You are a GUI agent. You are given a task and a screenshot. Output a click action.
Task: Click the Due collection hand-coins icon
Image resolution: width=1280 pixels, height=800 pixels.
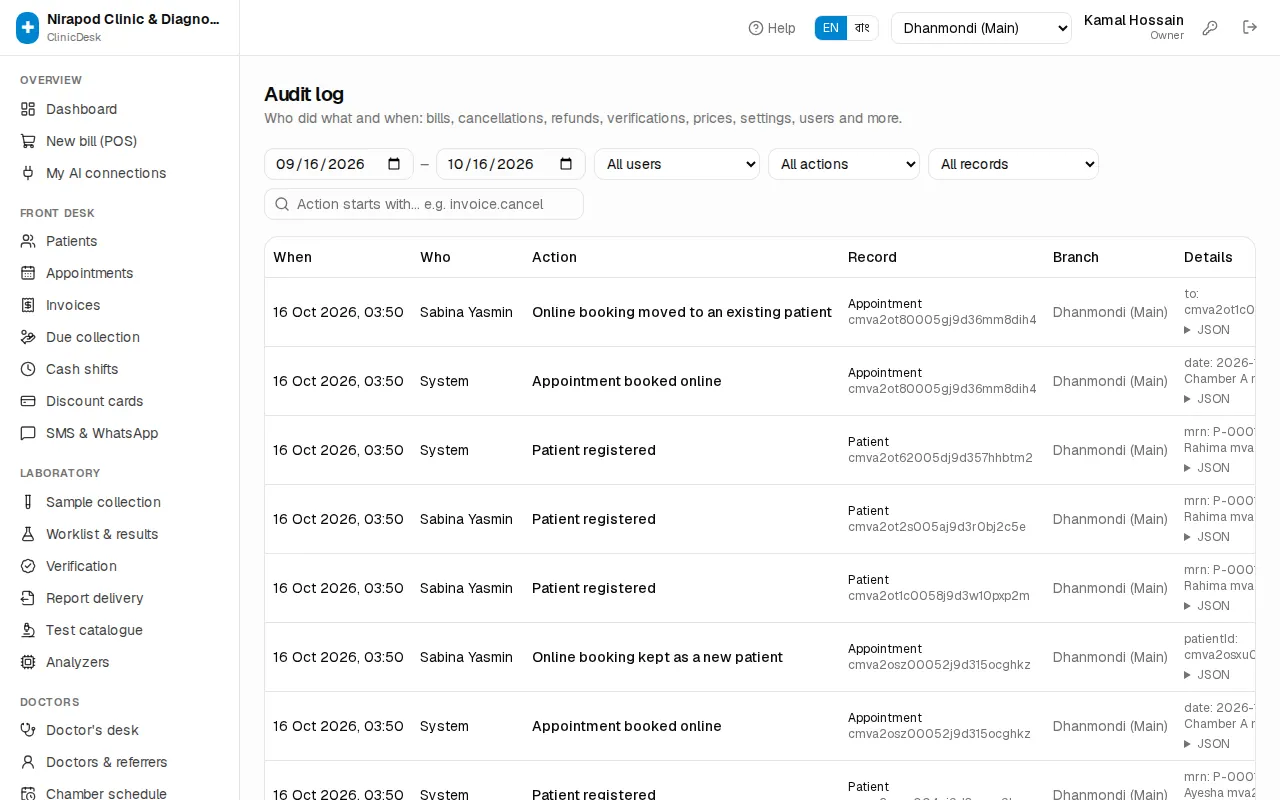click(28, 337)
